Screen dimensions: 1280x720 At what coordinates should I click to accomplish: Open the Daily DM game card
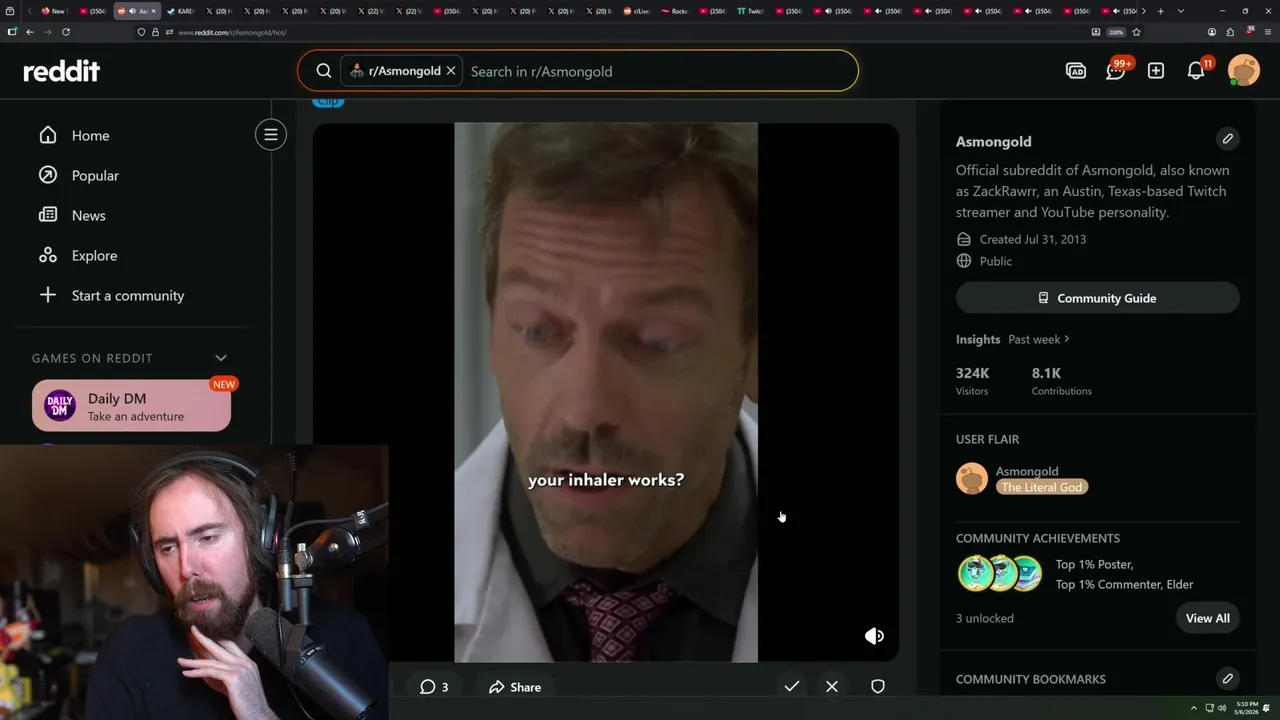[x=131, y=406]
